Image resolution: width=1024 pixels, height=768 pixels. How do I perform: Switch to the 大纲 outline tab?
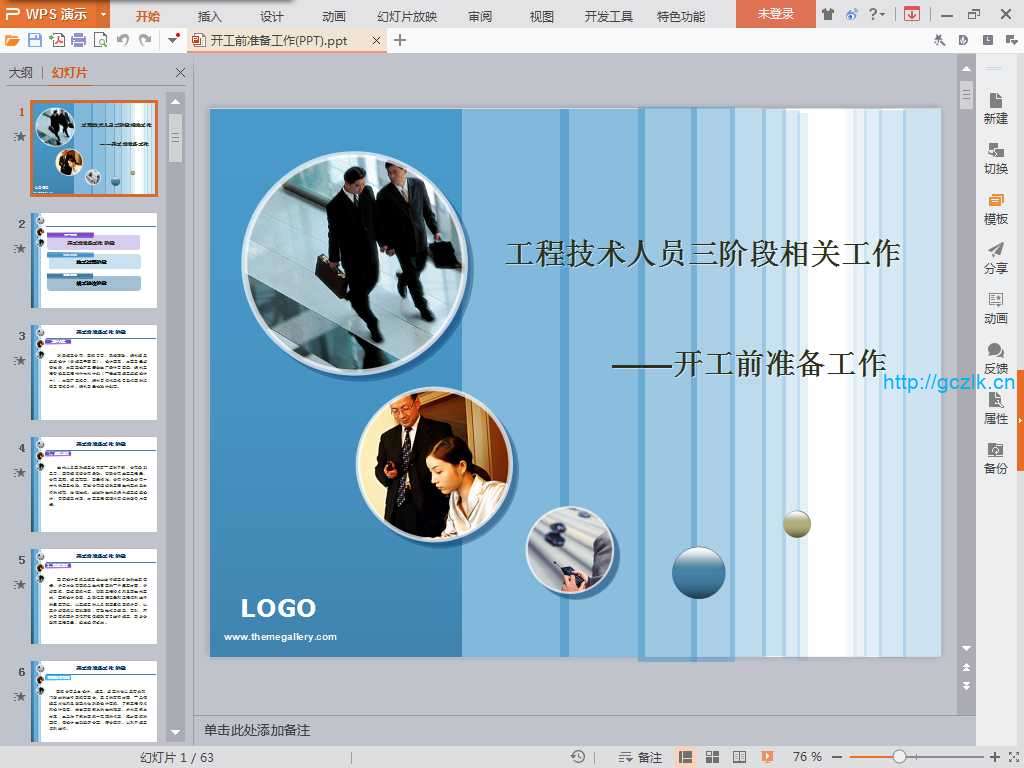point(21,73)
